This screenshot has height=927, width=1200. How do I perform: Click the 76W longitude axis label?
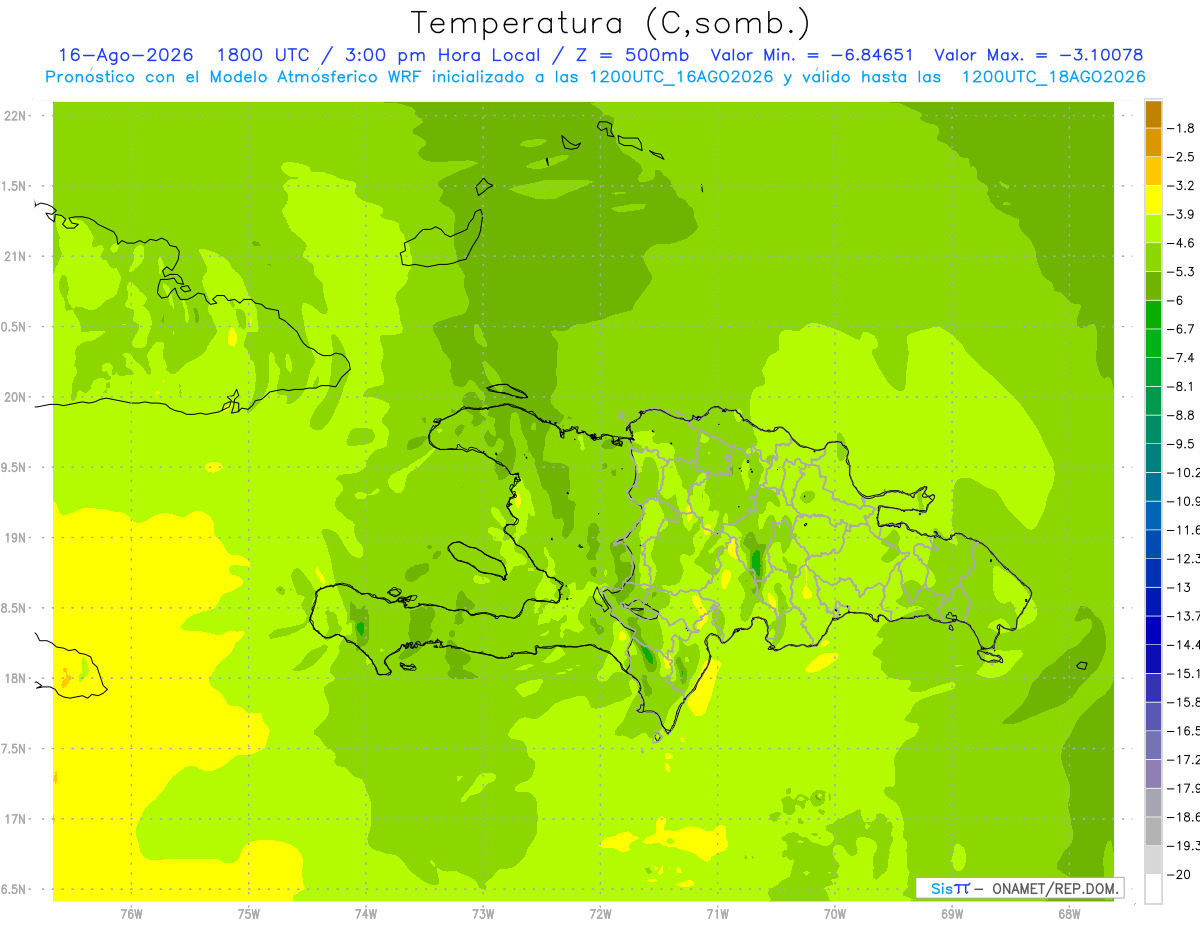tap(131, 913)
